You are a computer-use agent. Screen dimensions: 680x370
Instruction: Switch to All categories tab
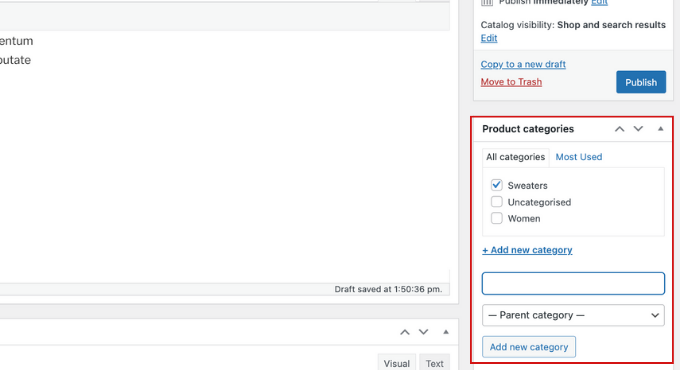point(515,157)
